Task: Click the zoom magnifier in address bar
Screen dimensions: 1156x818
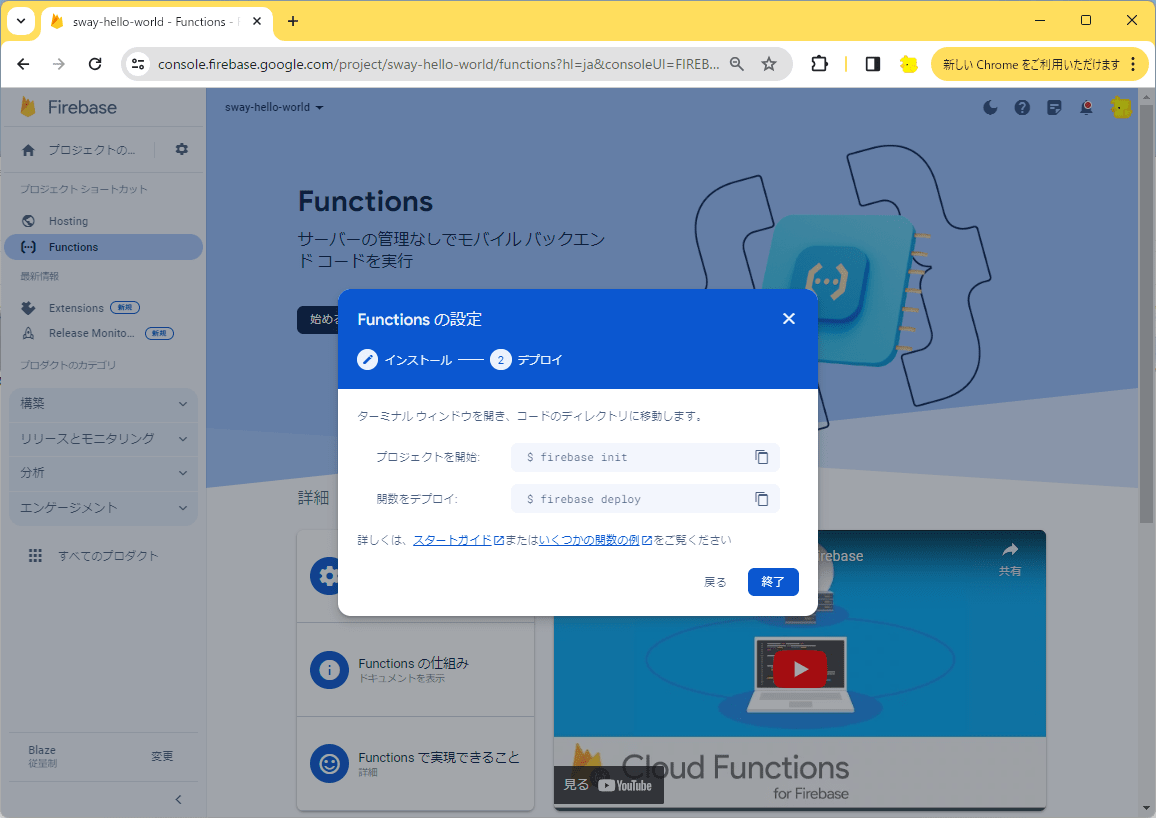Action: pos(737,64)
